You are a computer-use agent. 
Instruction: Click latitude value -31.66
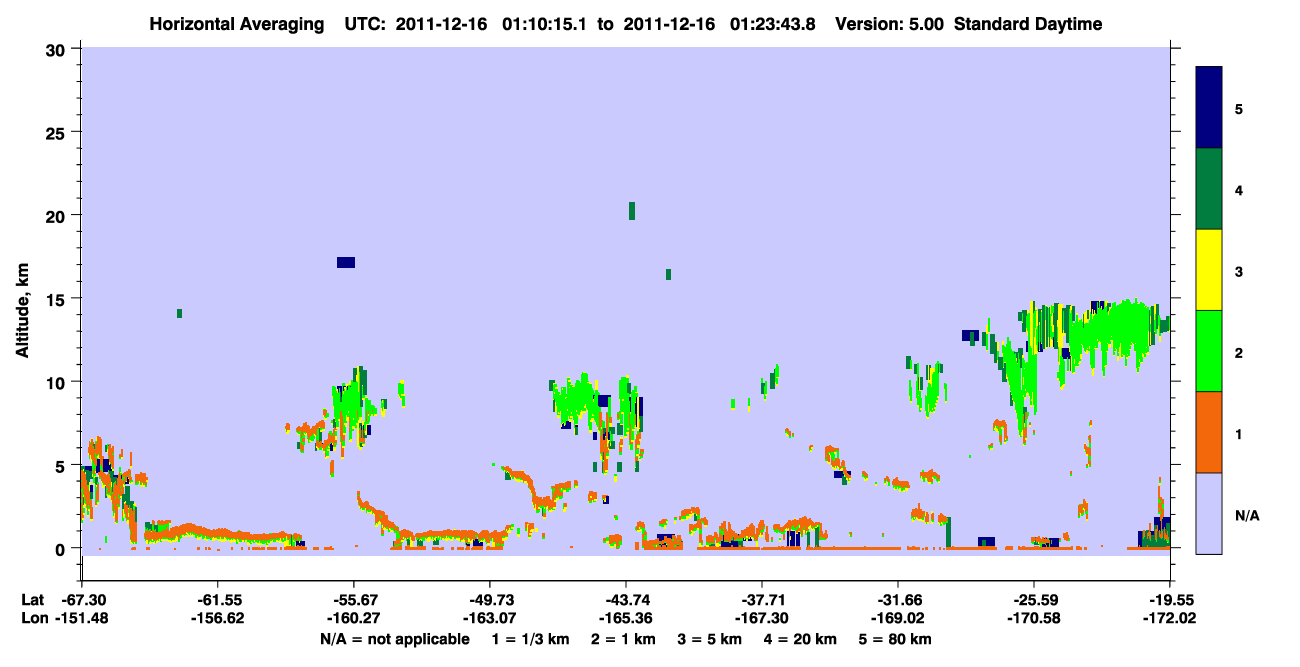coord(897,600)
